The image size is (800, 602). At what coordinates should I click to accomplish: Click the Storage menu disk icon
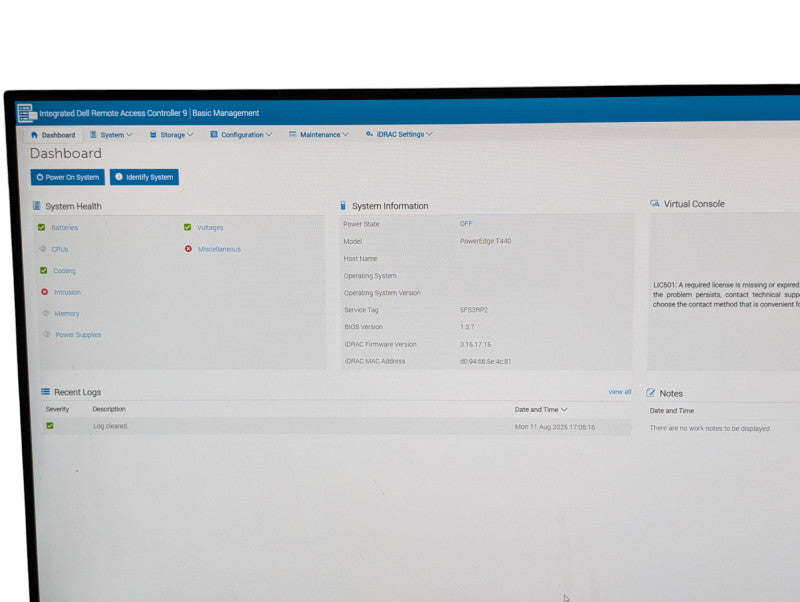point(153,135)
